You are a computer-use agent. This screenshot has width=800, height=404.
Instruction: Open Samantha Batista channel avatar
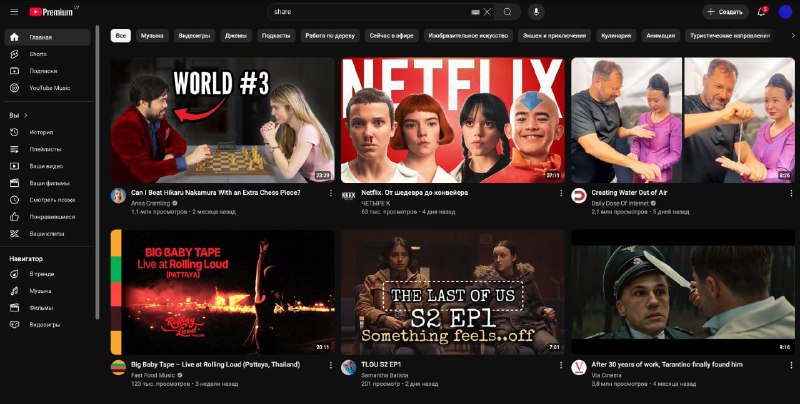(x=348, y=367)
